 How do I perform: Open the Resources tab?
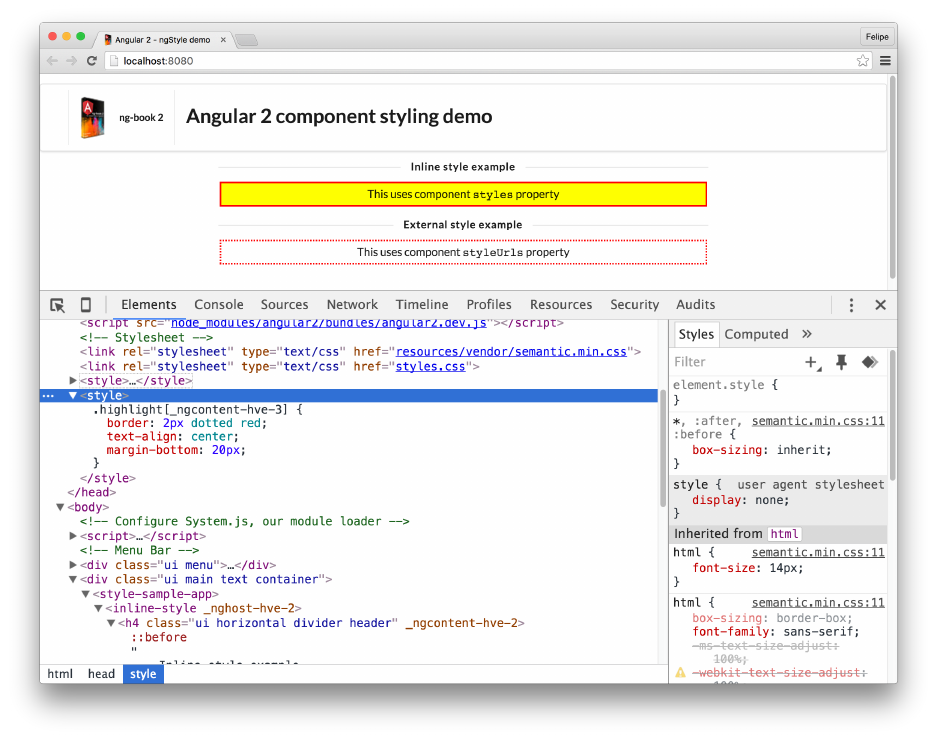561,305
